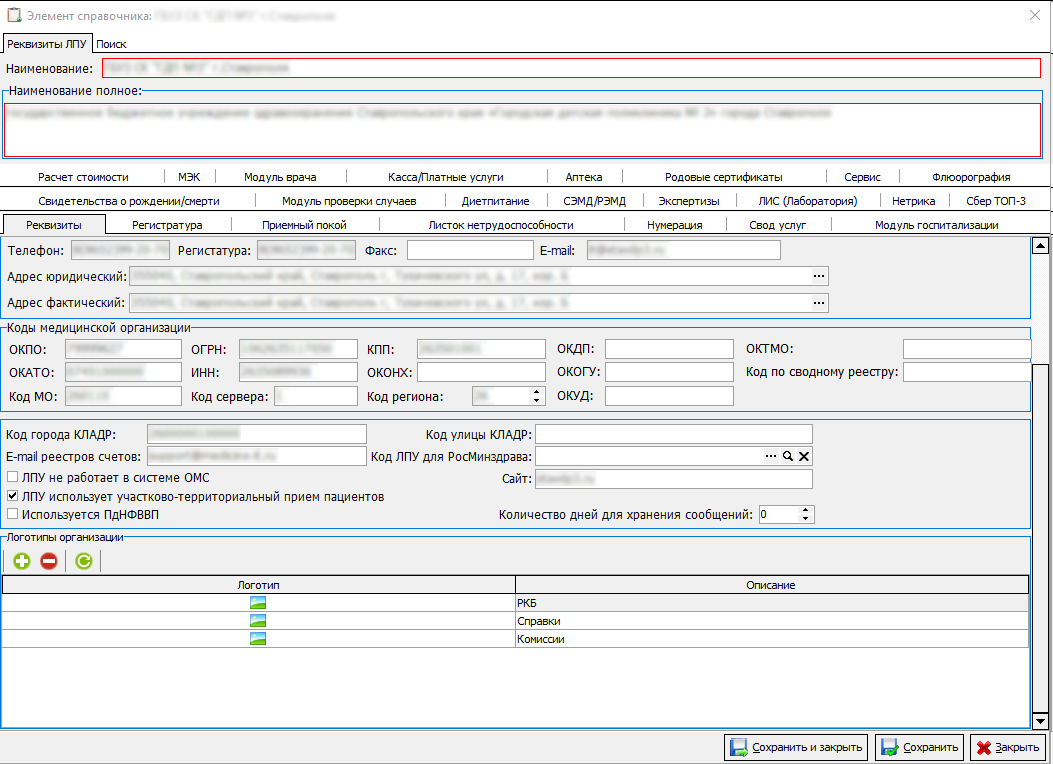This screenshot has height=764, width=1053.
Task: Close the Элемент справочника window
Action: pyautogui.click(x=1035, y=15)
